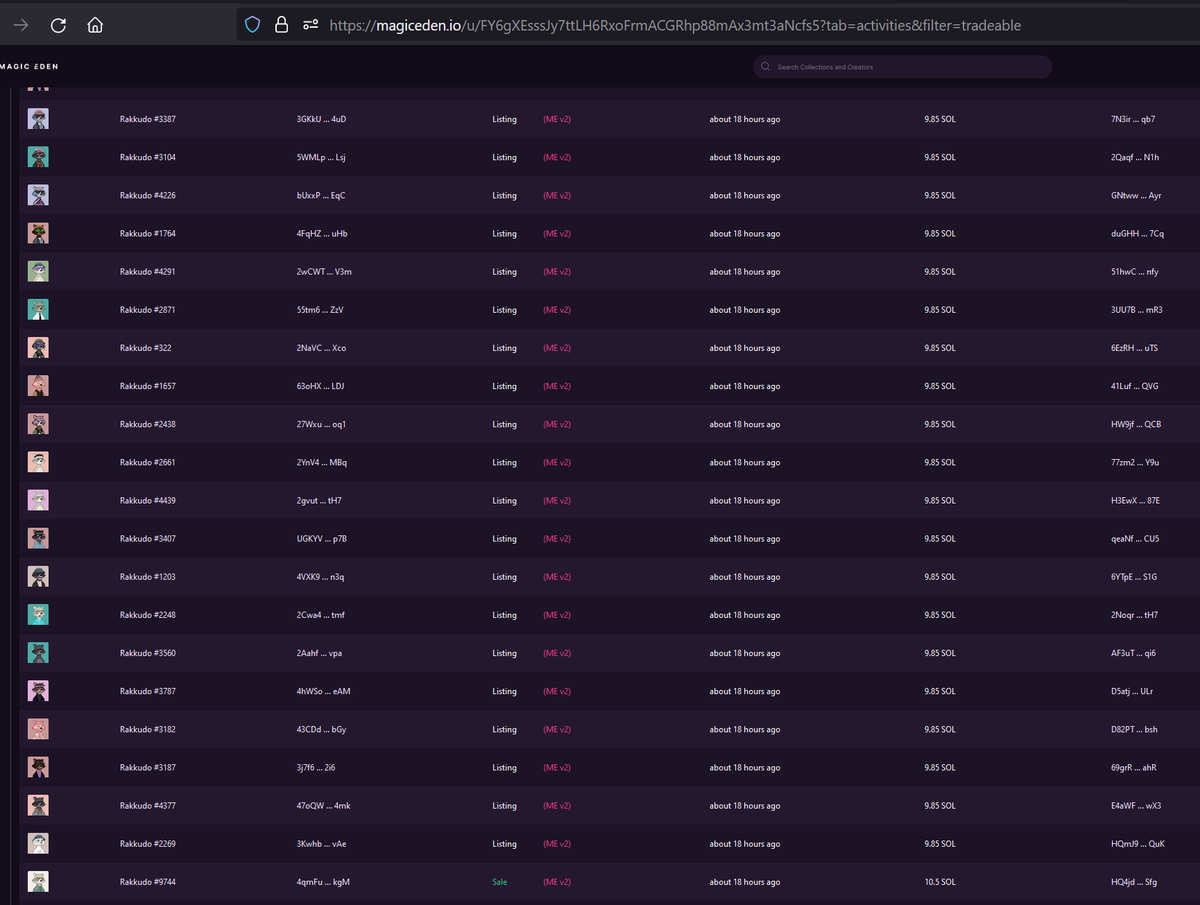Open wallet address 2Qaqf ... N1h

point(1135,157)
